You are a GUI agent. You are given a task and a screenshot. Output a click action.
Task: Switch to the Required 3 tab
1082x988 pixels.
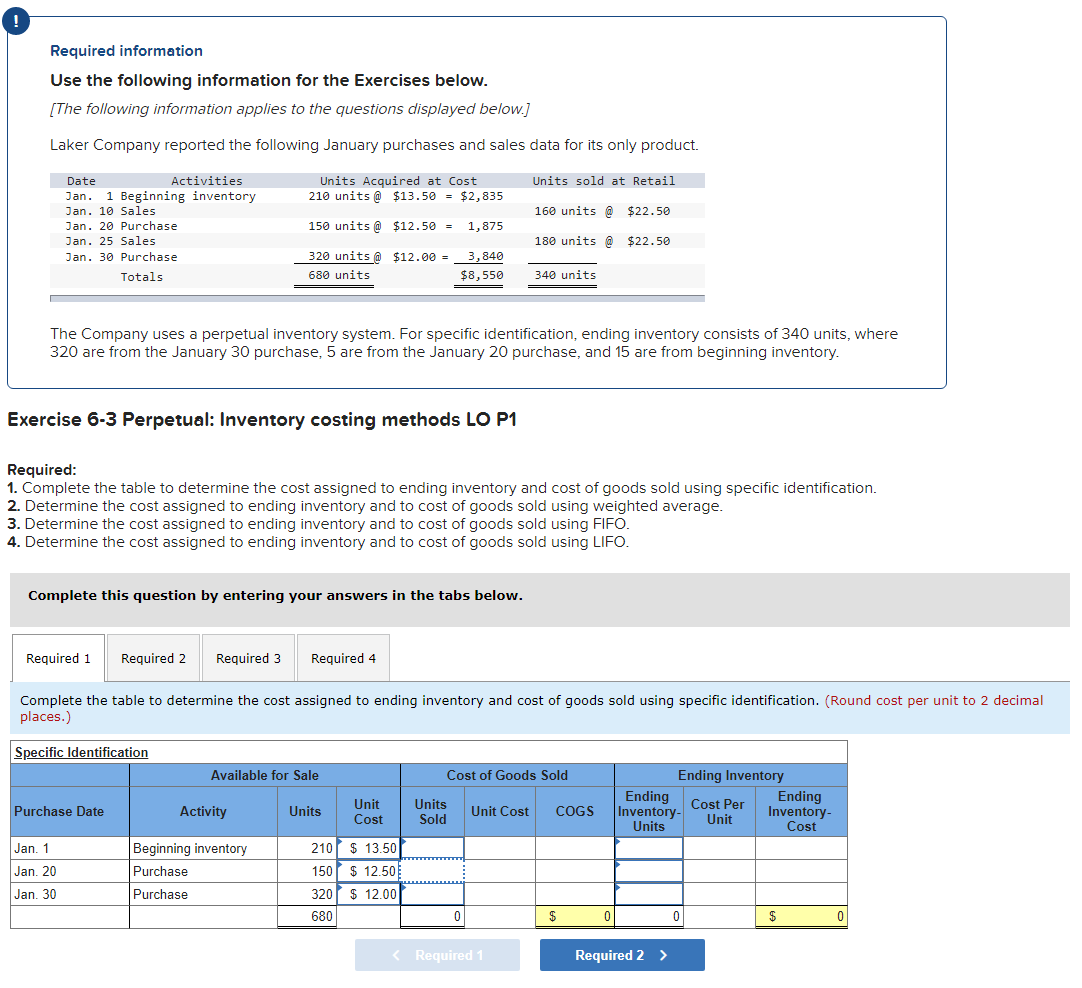[x=248, y=658]
